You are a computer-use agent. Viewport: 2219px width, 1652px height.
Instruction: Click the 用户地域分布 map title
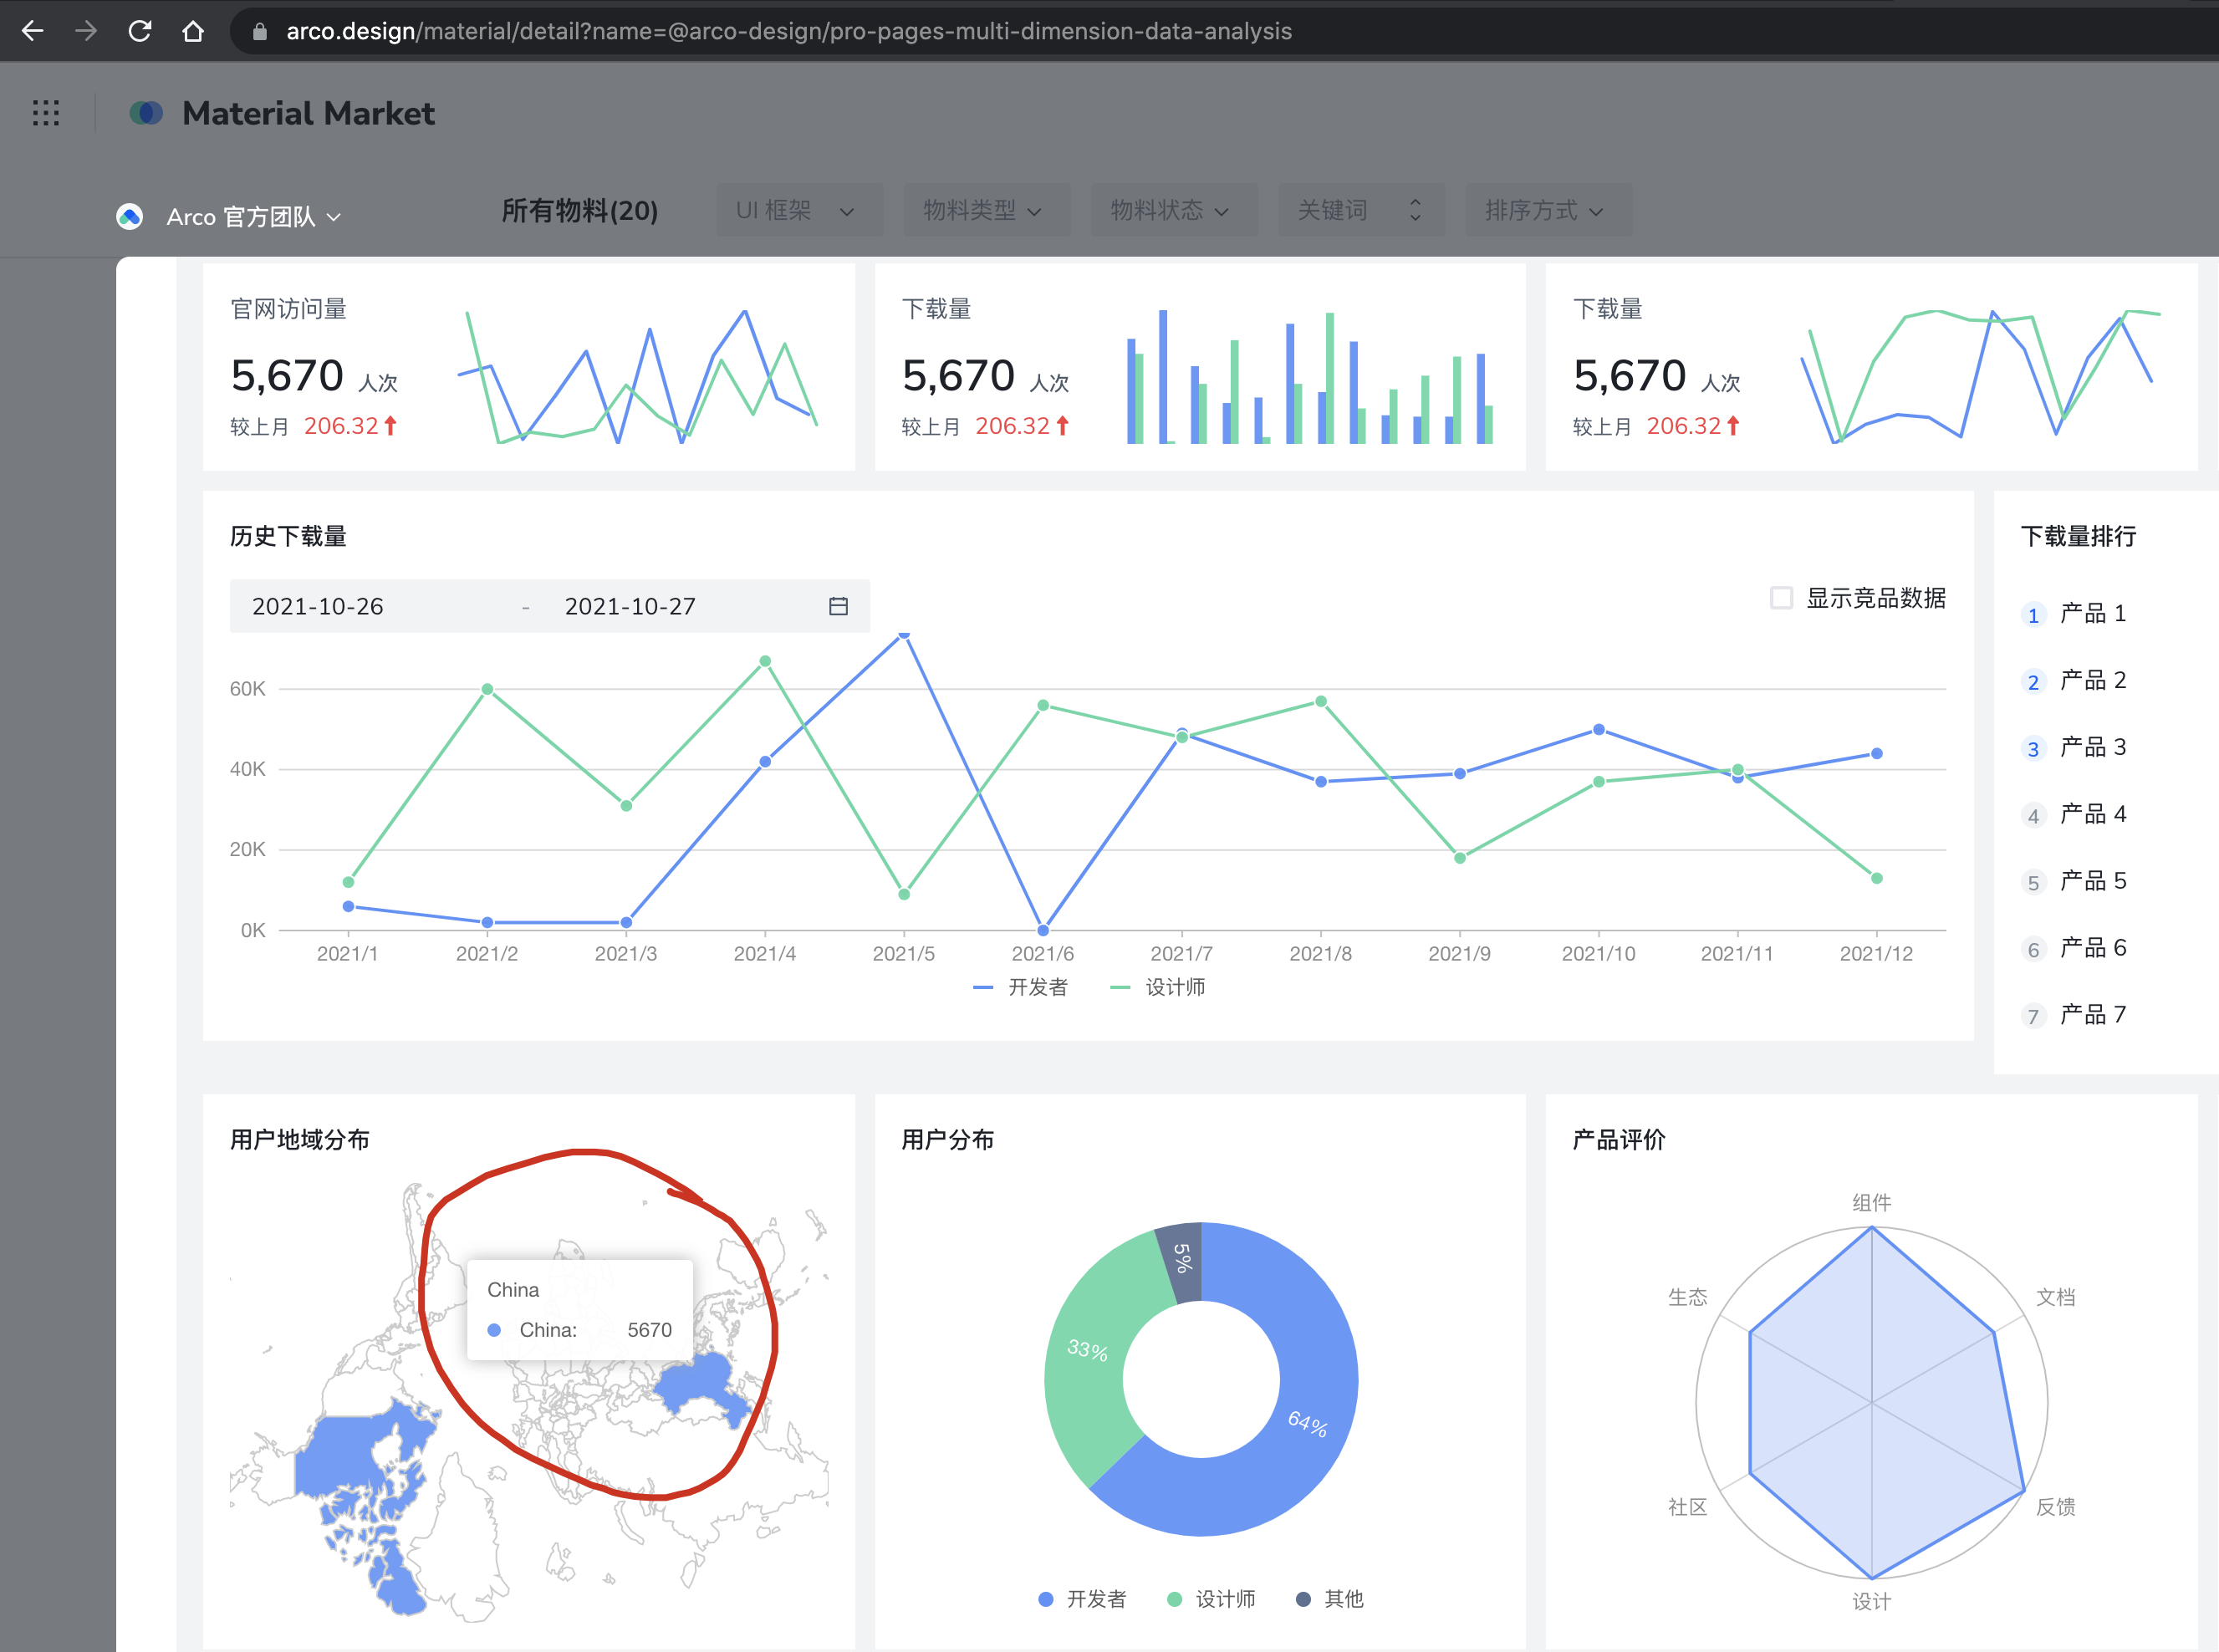coord(300,1139)
